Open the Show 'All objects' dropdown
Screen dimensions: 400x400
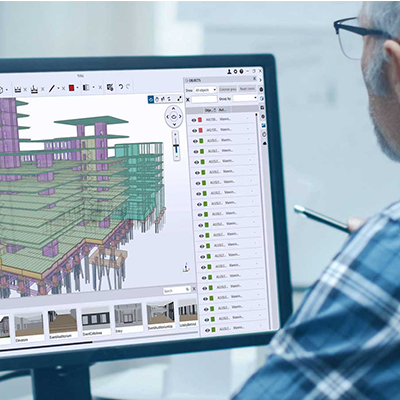coord(205,90)
